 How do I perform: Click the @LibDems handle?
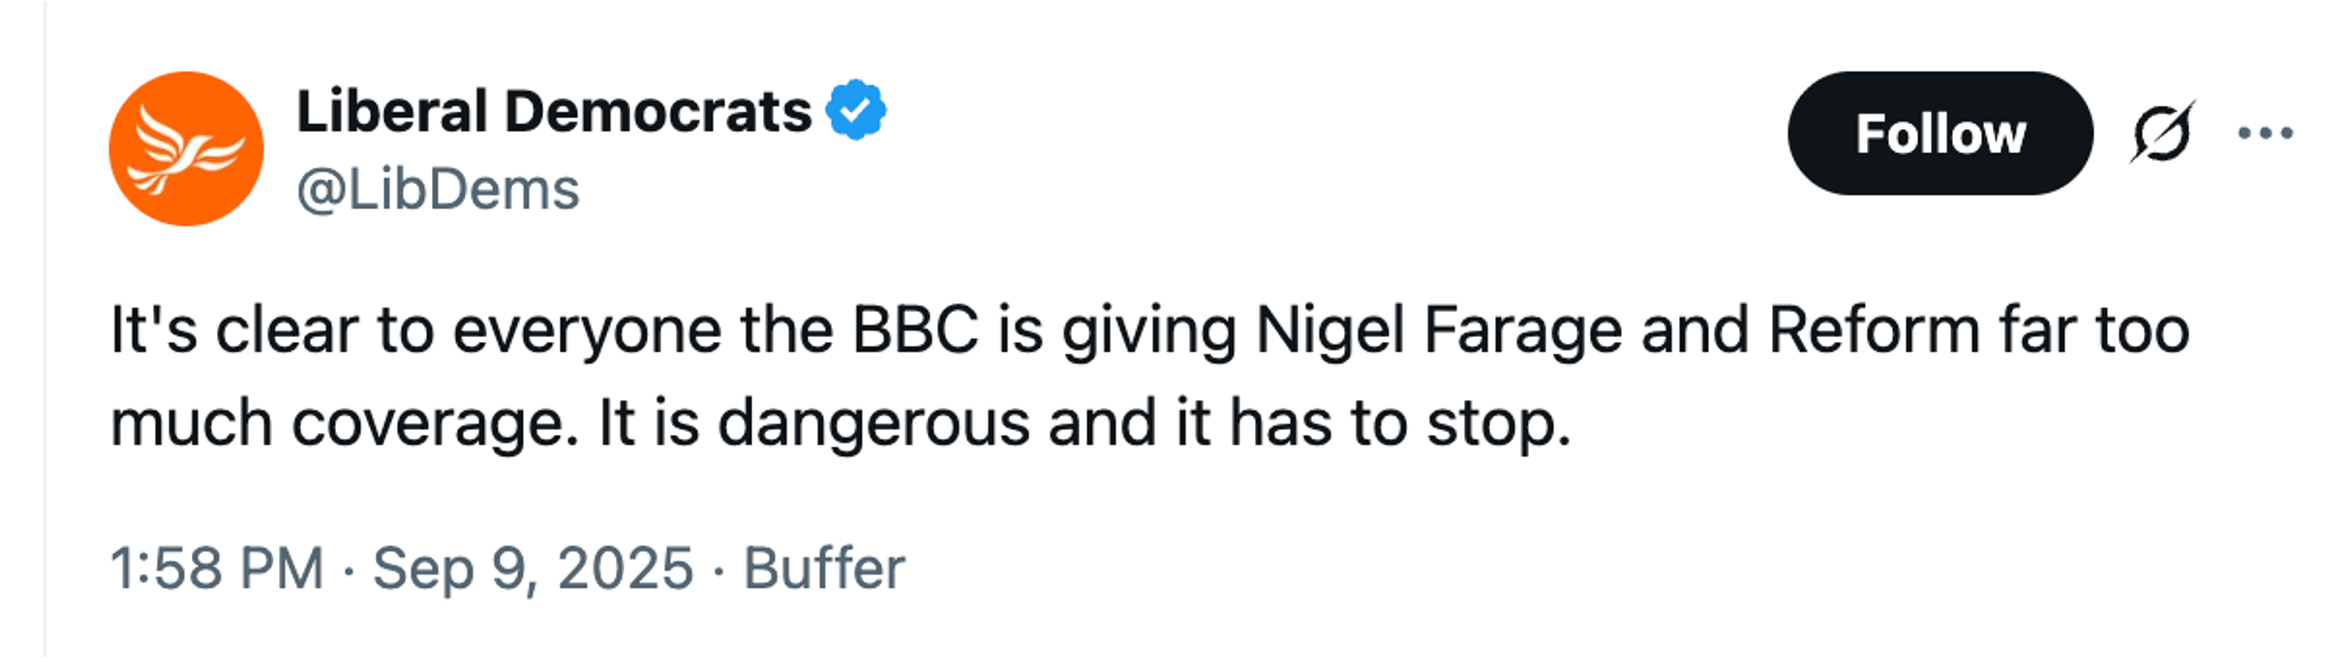[438, 189]
